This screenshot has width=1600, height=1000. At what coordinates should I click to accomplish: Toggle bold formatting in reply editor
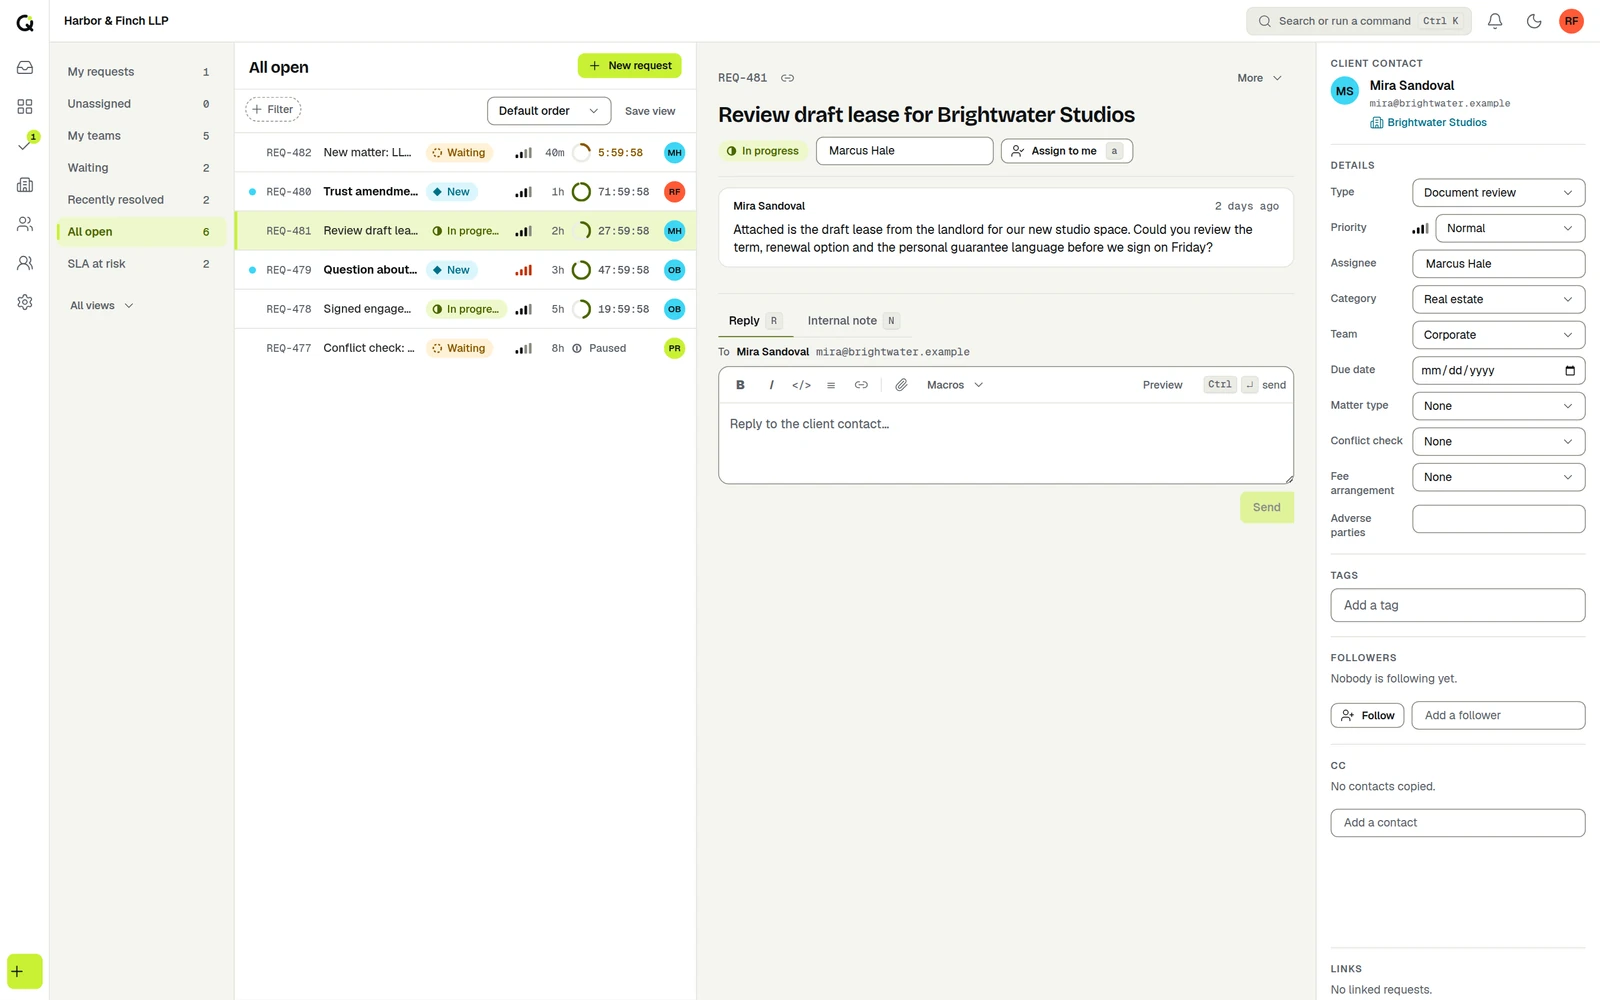[740, 385]
